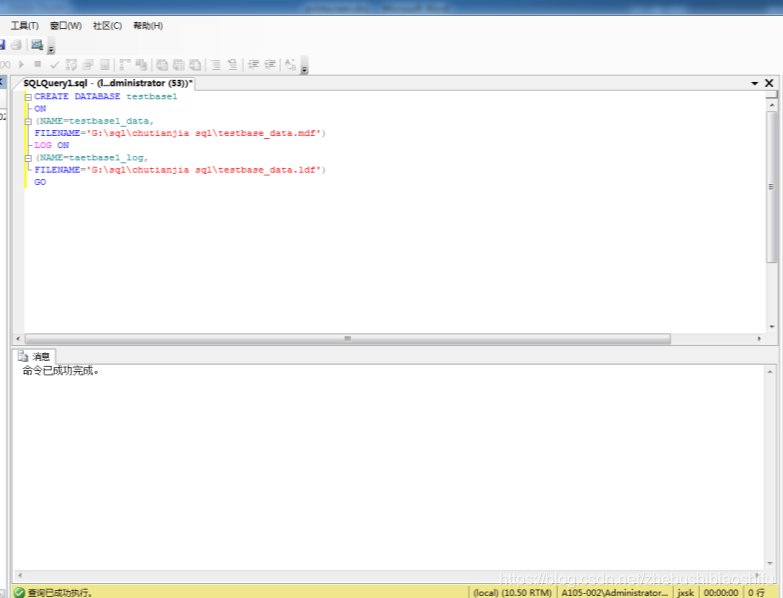Viewport: 783px width, 598px height.
Task: Open the active files dropdown arrow
Action: point(755,83)
